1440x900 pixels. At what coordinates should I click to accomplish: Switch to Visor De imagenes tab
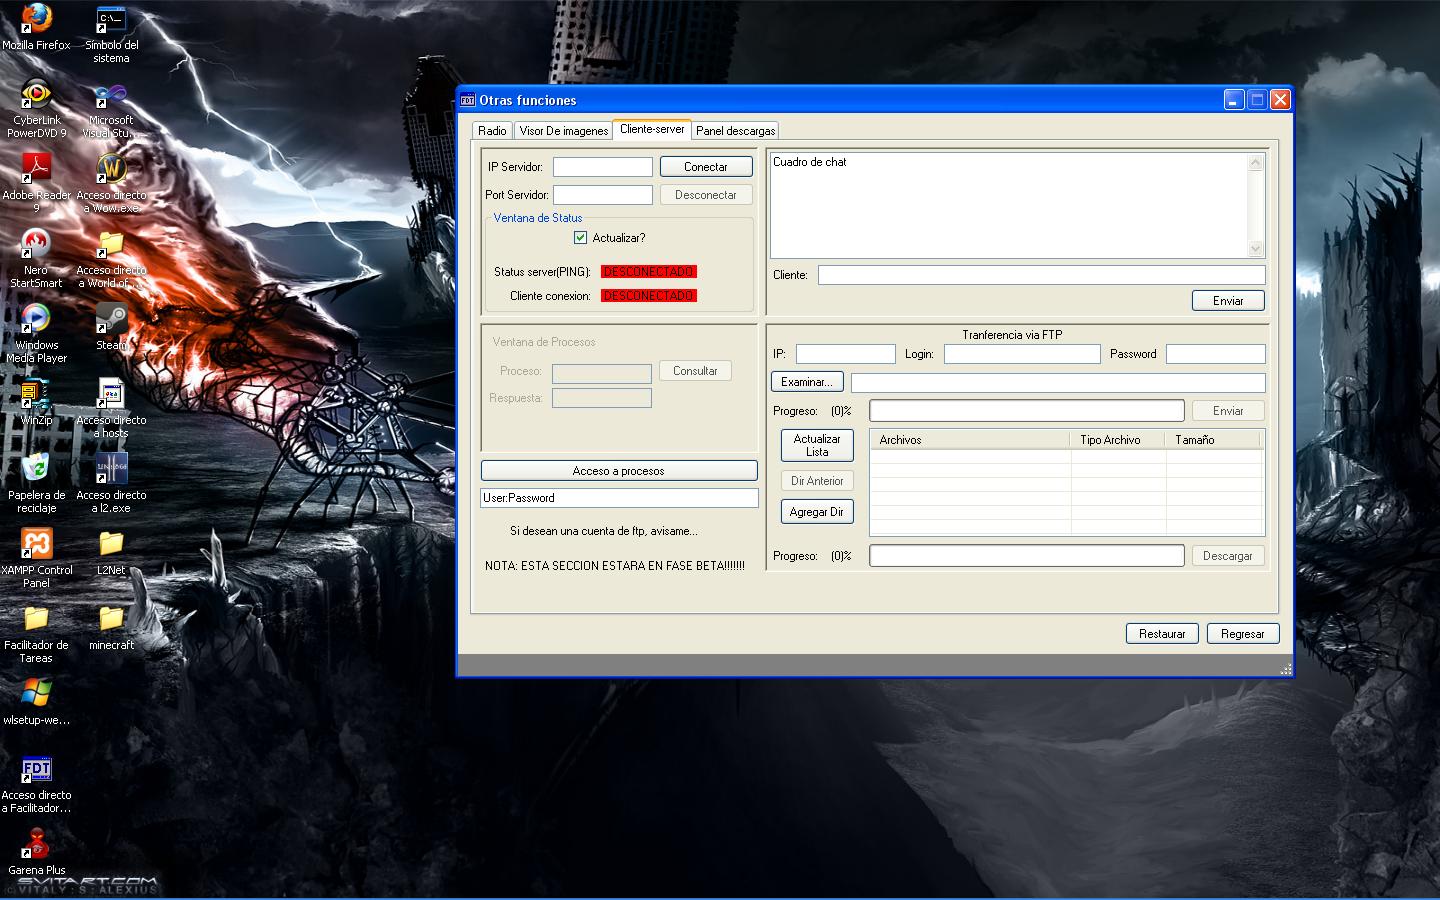pos(563,131)
